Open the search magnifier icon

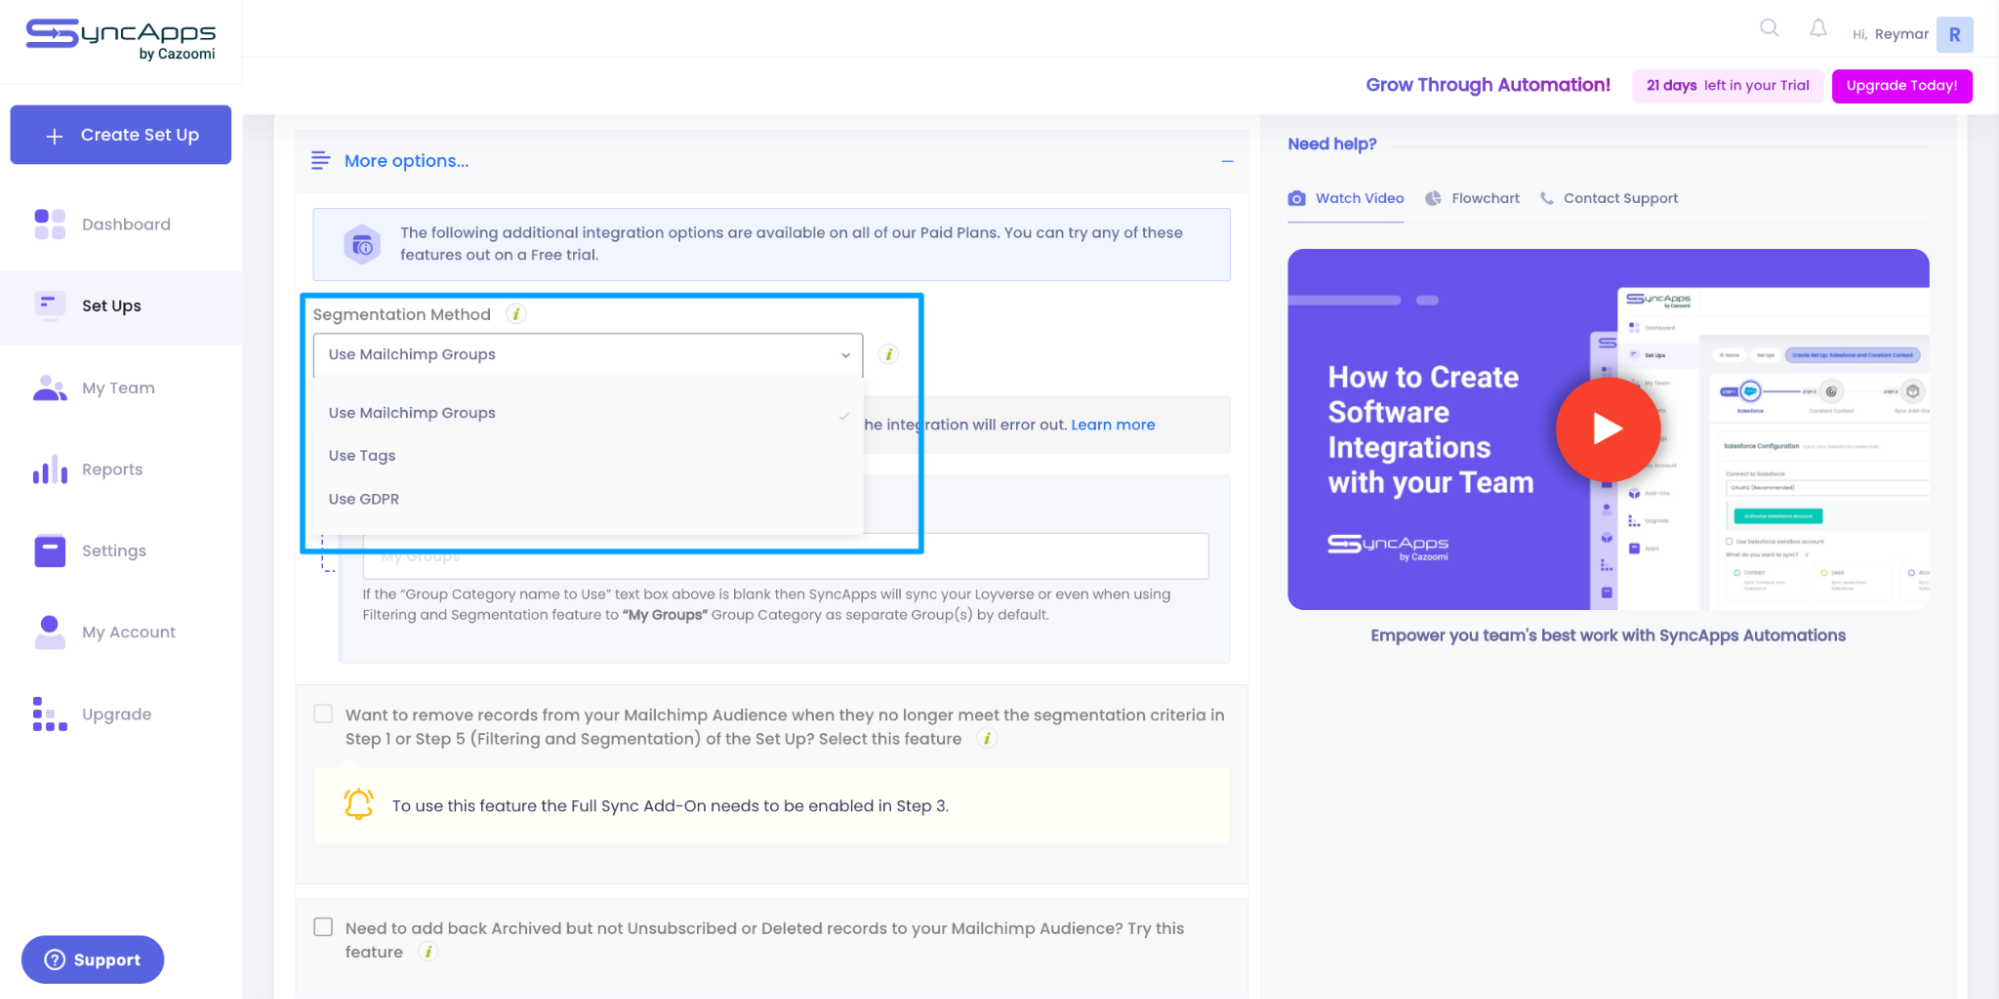point(1769,28)
